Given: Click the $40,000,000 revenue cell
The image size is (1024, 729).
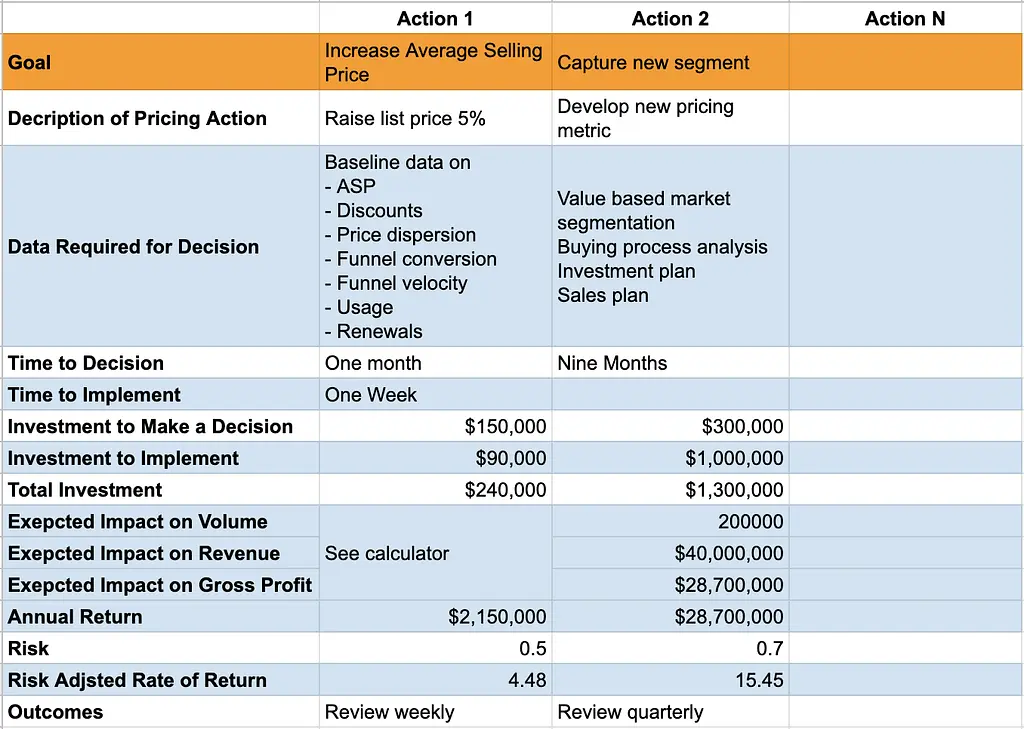Looking at the screenshot, I should click(670, 553).
